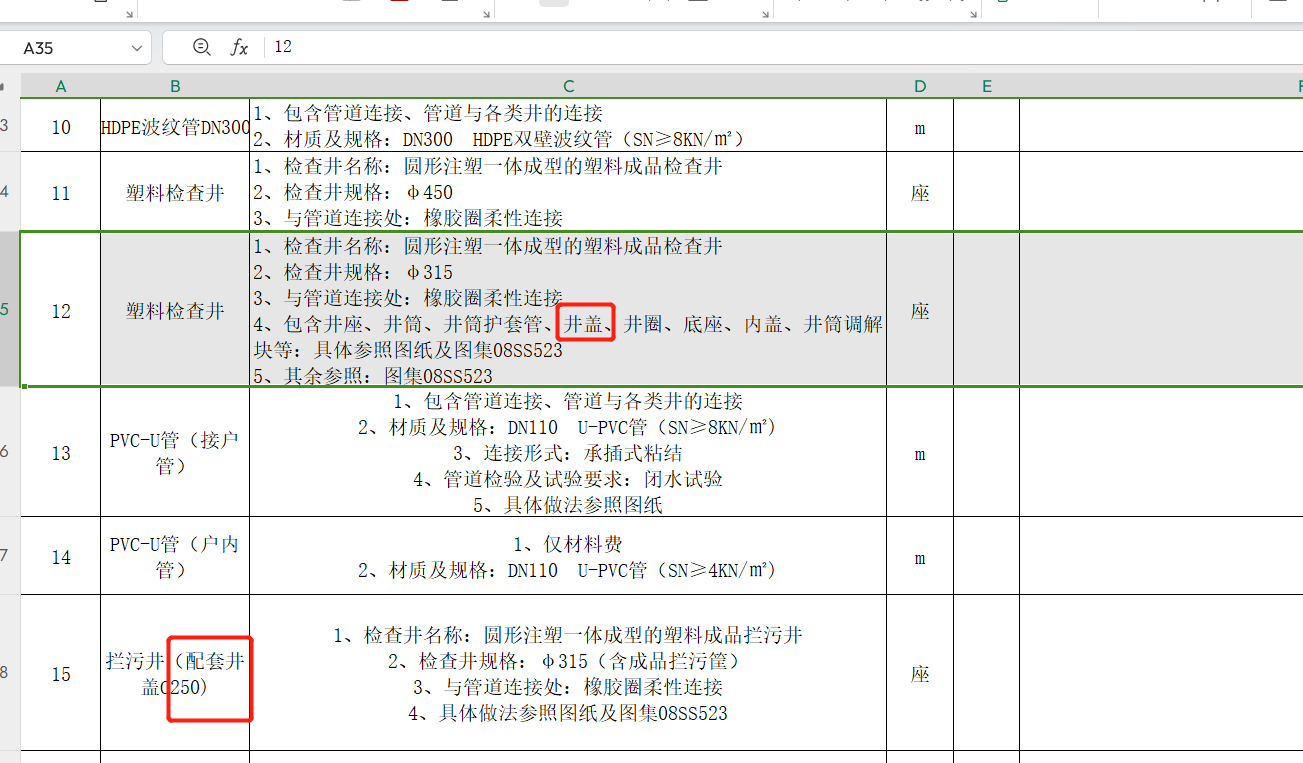Select unit cell 座 for item 12
1303x763 pixels.
pyautogui.click(x=920, y=311)
